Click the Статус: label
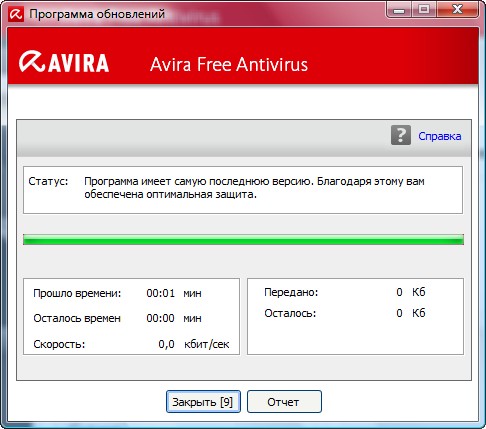This screenshot has height=429, width=486. (48, 181)
